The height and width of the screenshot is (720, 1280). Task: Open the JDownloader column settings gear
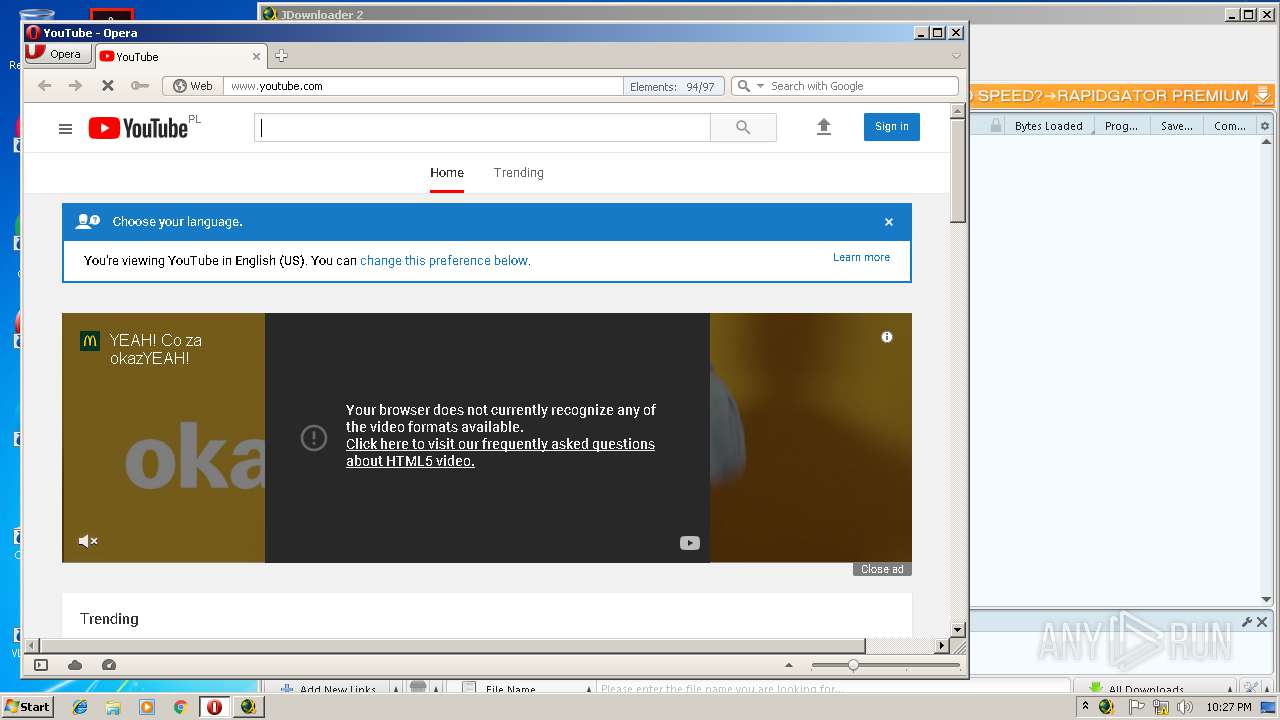1265,126
